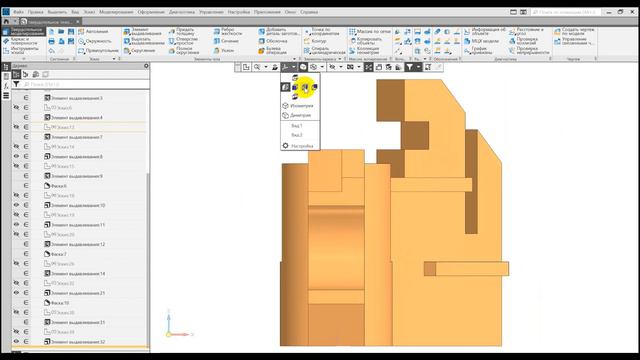This screenshot has width=640, height=360.
Task: Show hidden sketch below Элемент выдавливания:3
Action: pyautogui.click(x=16, y=108)
